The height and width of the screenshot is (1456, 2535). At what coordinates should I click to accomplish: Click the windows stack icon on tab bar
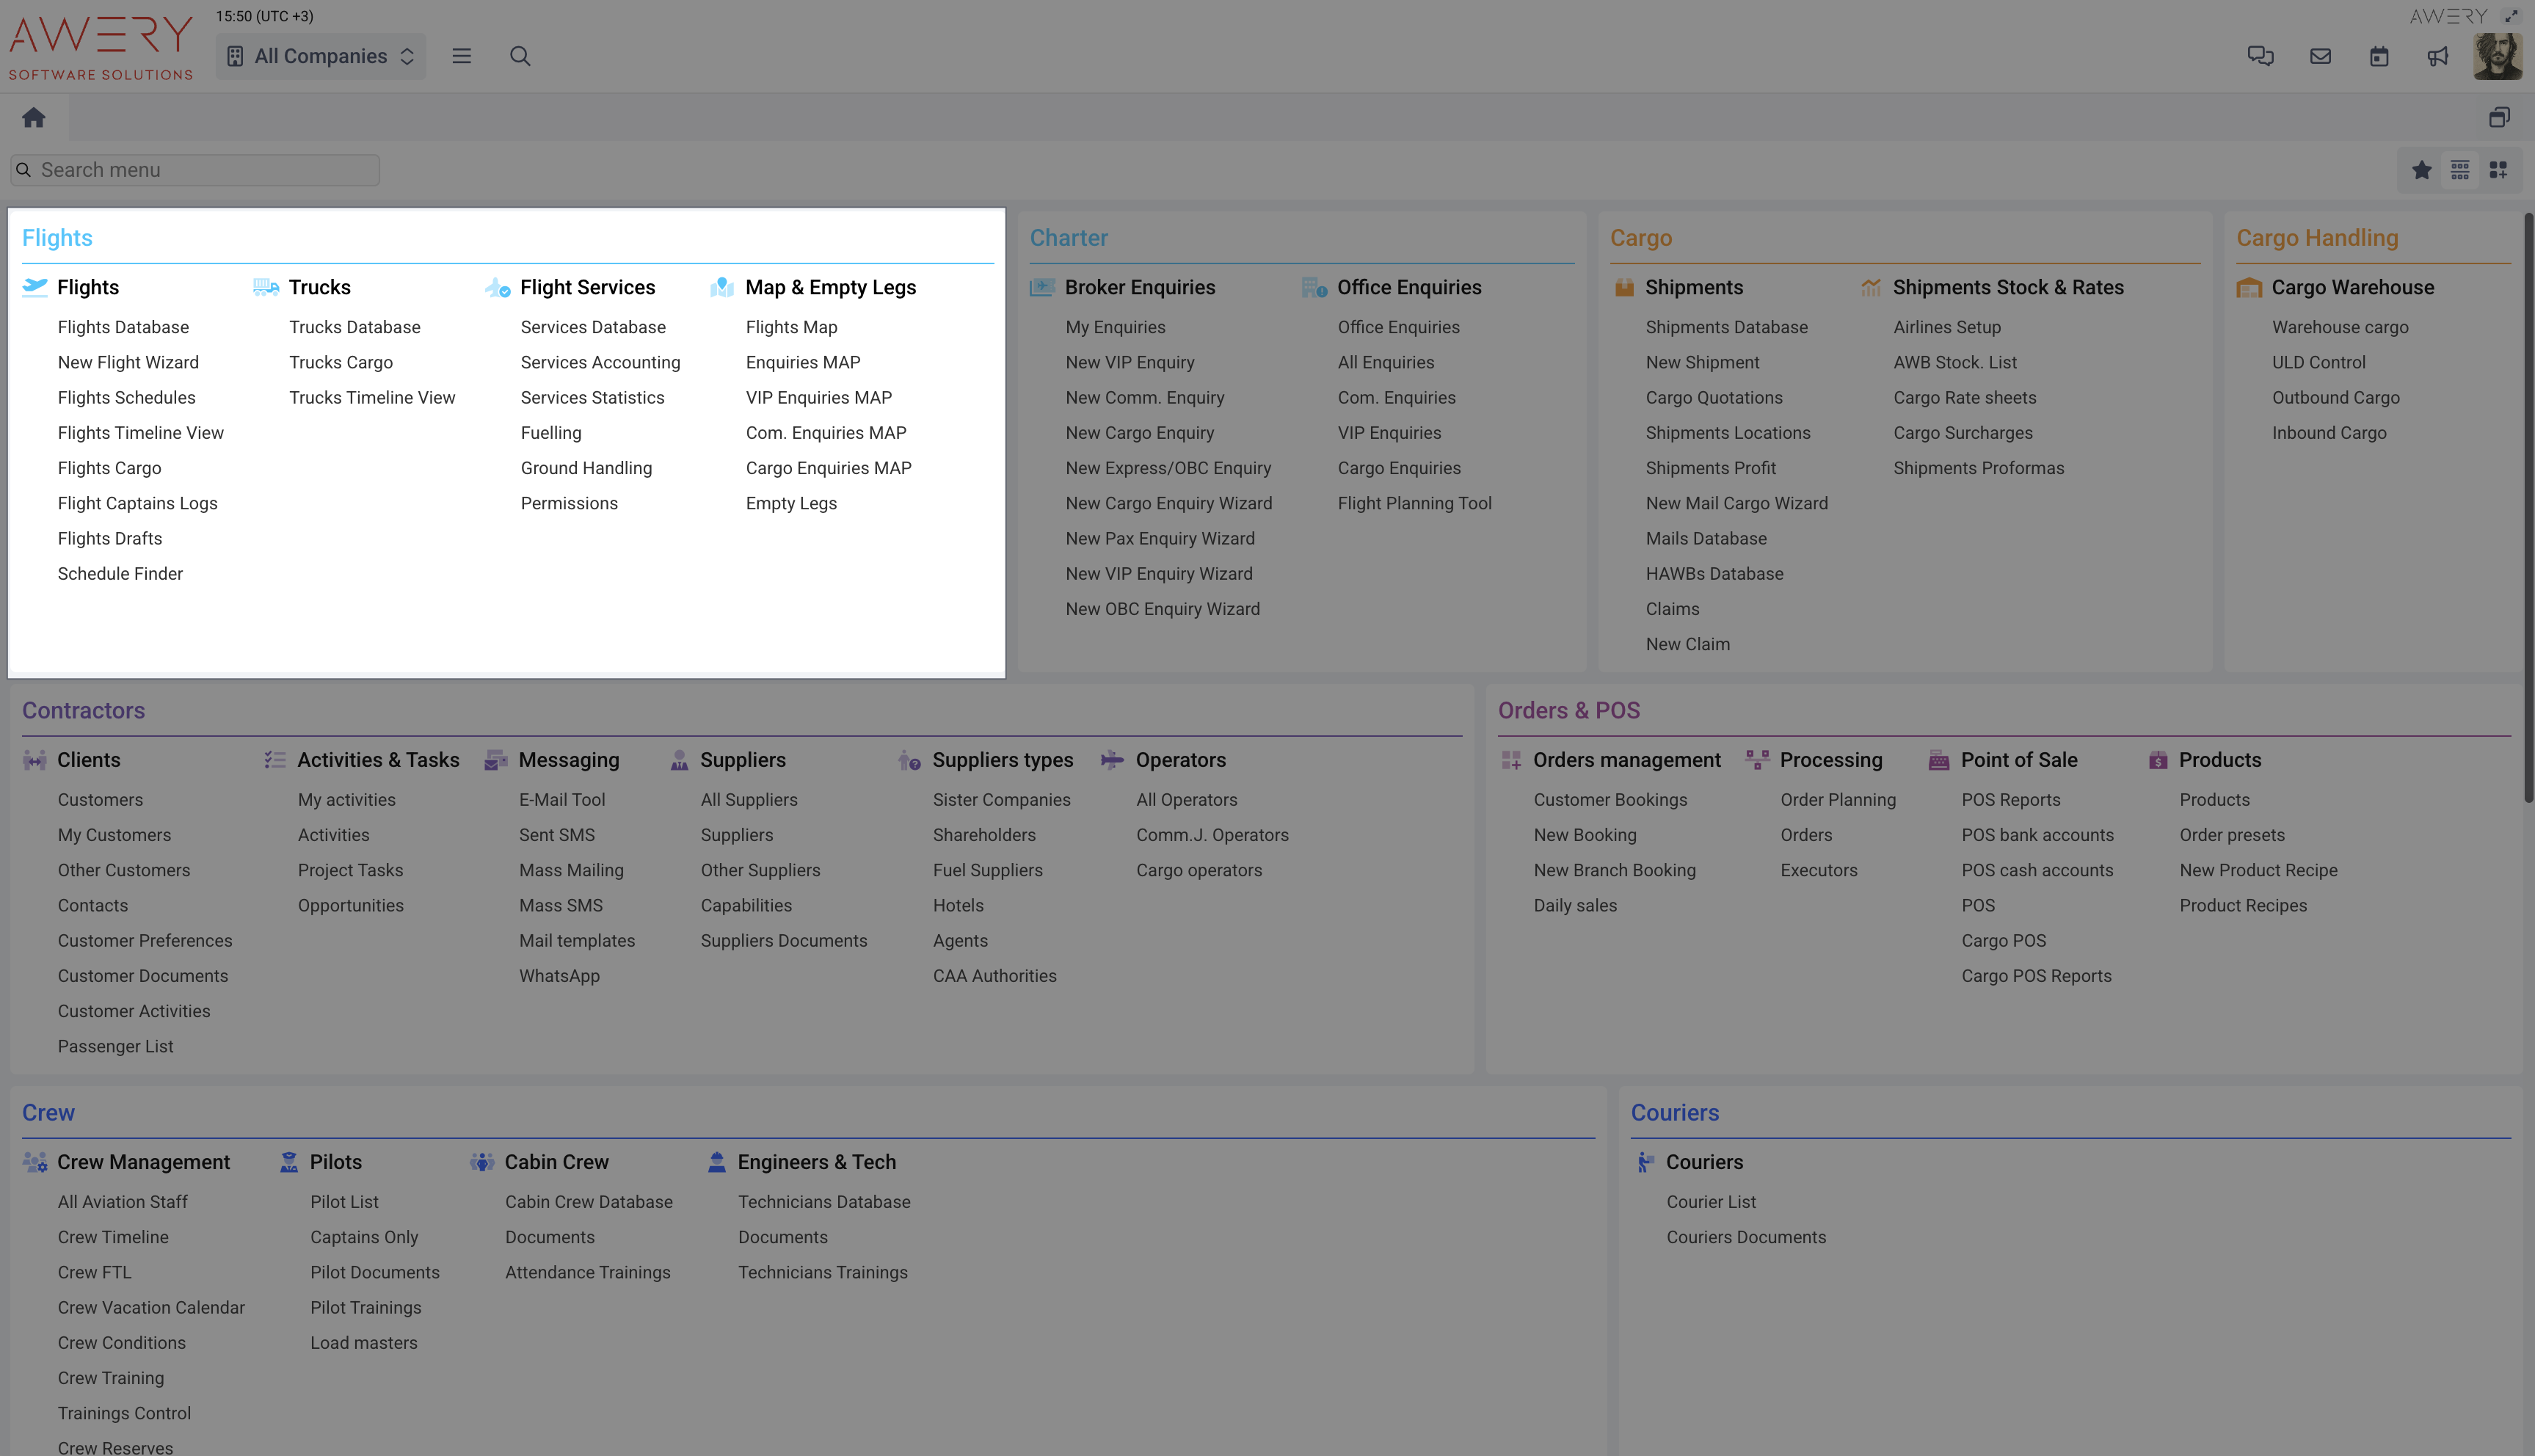[x=2499, y=118]
